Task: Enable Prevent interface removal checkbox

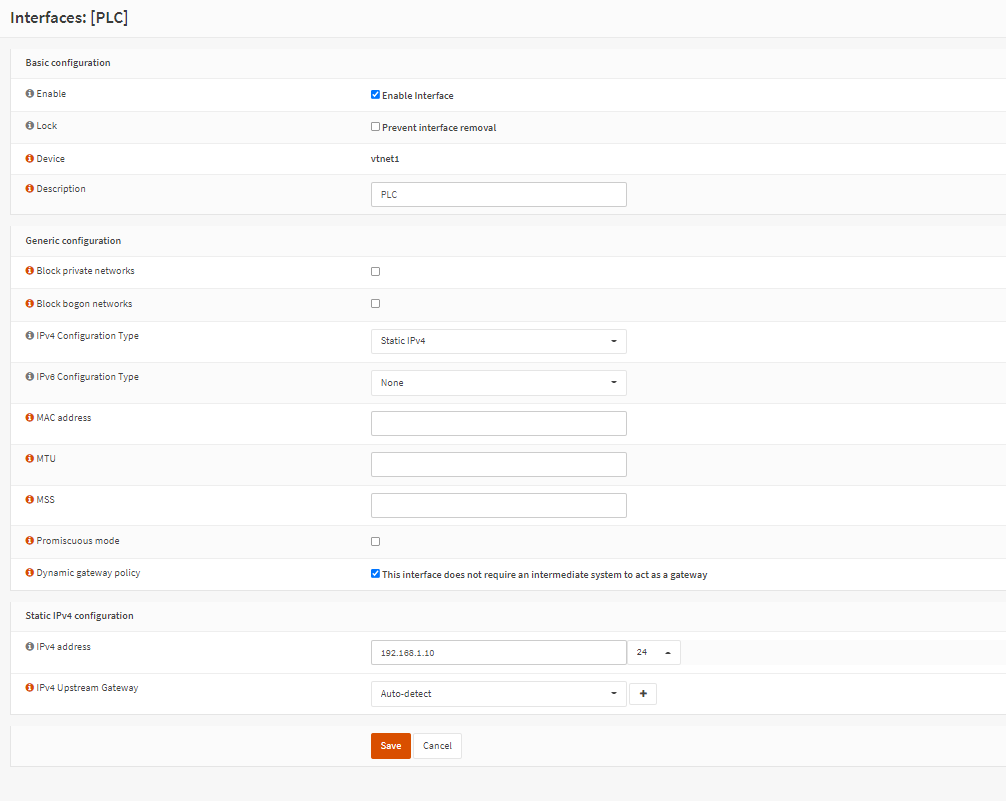Action: [x=375, y=127]
